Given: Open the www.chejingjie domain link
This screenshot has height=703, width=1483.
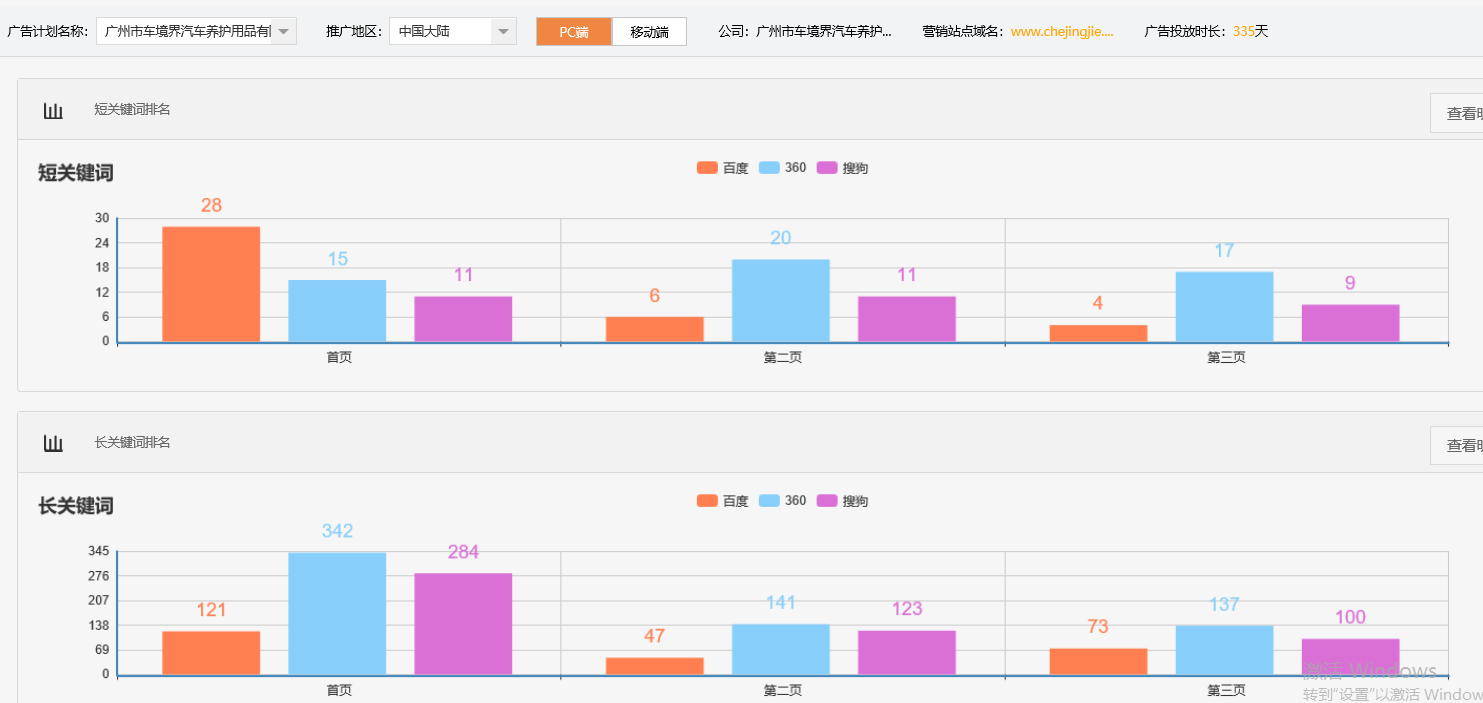Looking at the screenshot, I should point(1063,31).
